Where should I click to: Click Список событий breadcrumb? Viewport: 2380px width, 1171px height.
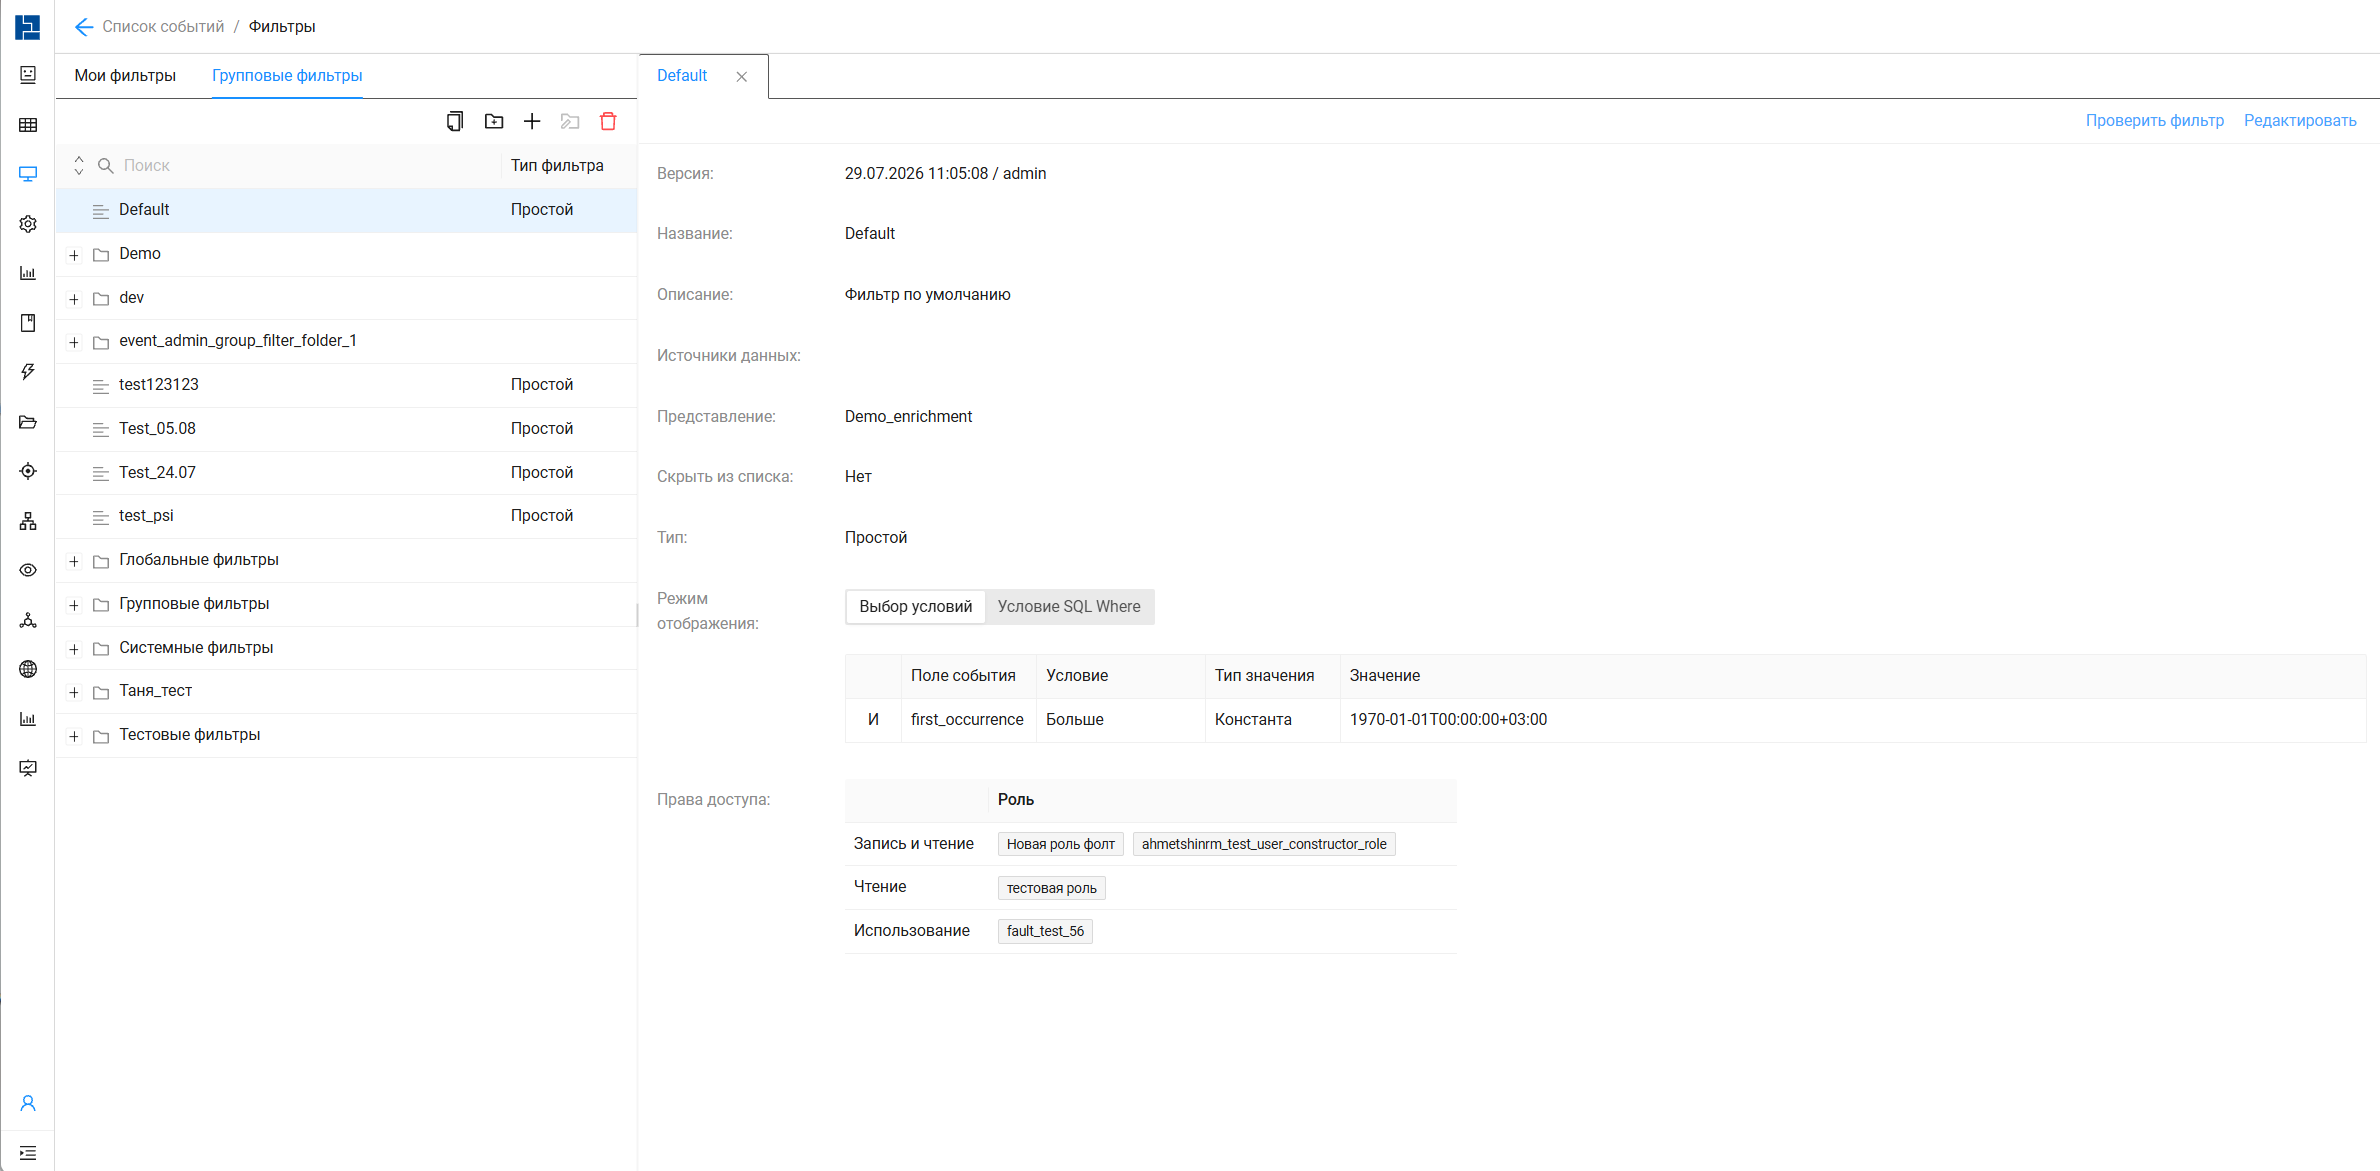click(x=163, y=27)
